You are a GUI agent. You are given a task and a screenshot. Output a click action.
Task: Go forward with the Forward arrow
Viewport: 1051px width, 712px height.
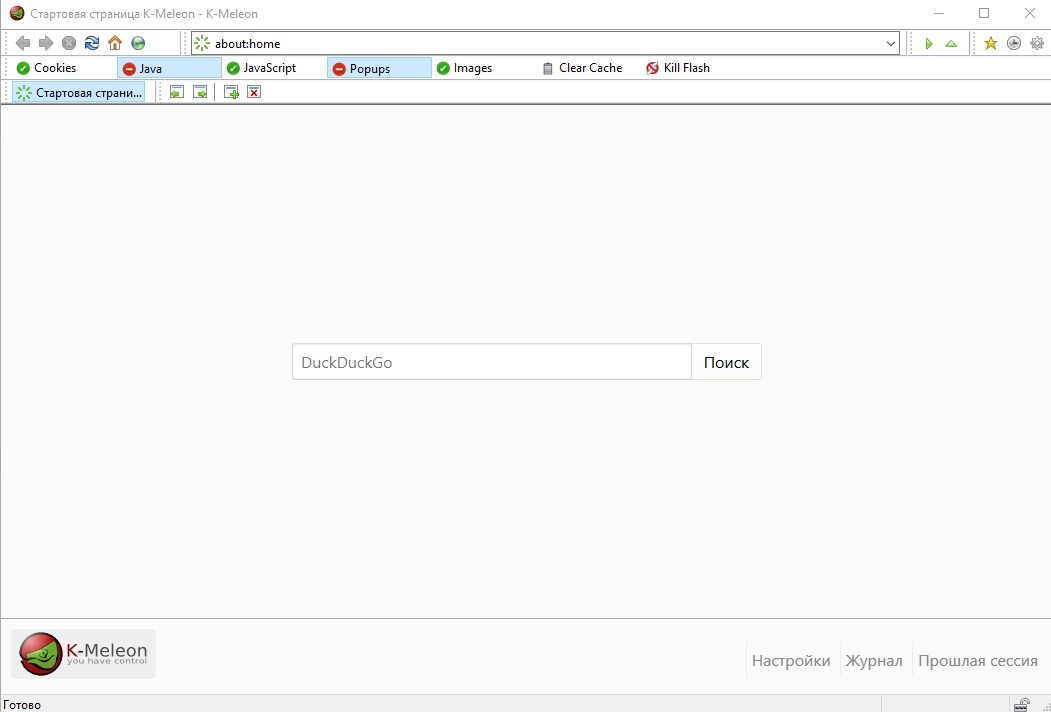coord(46,44)
